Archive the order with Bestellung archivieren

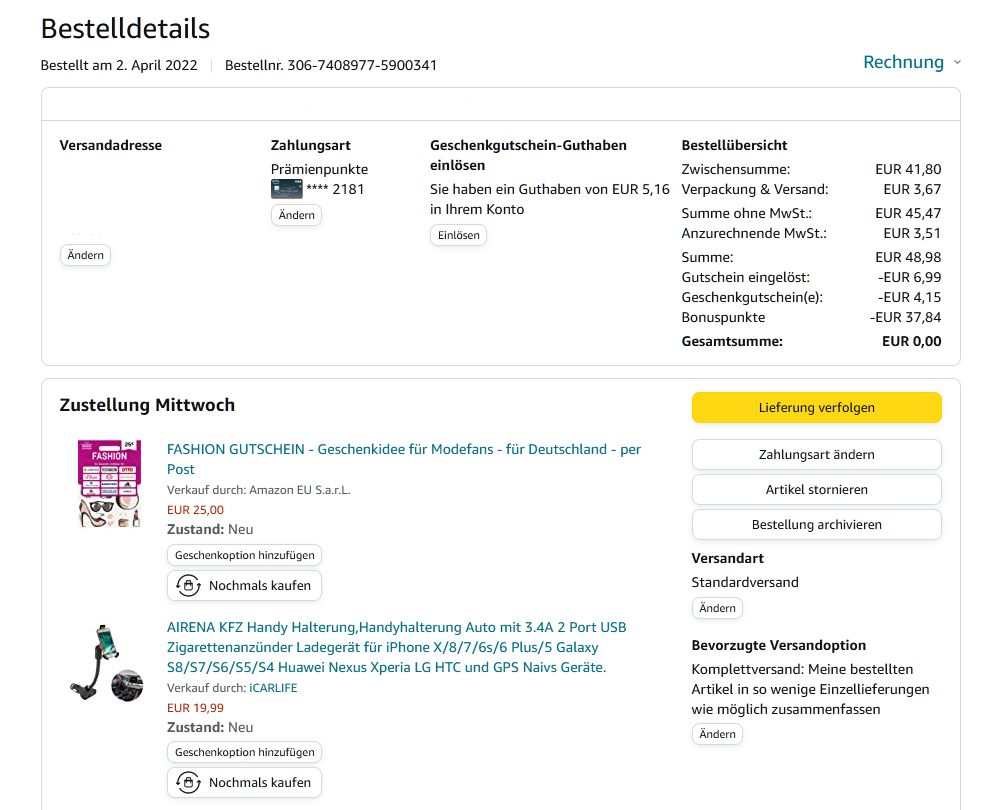tap(816, 525)
